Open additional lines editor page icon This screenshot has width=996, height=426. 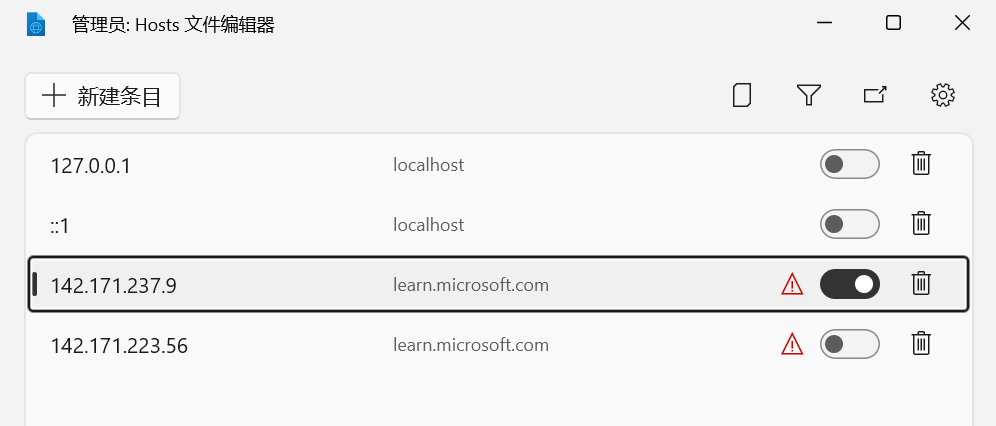coord(742,95)
